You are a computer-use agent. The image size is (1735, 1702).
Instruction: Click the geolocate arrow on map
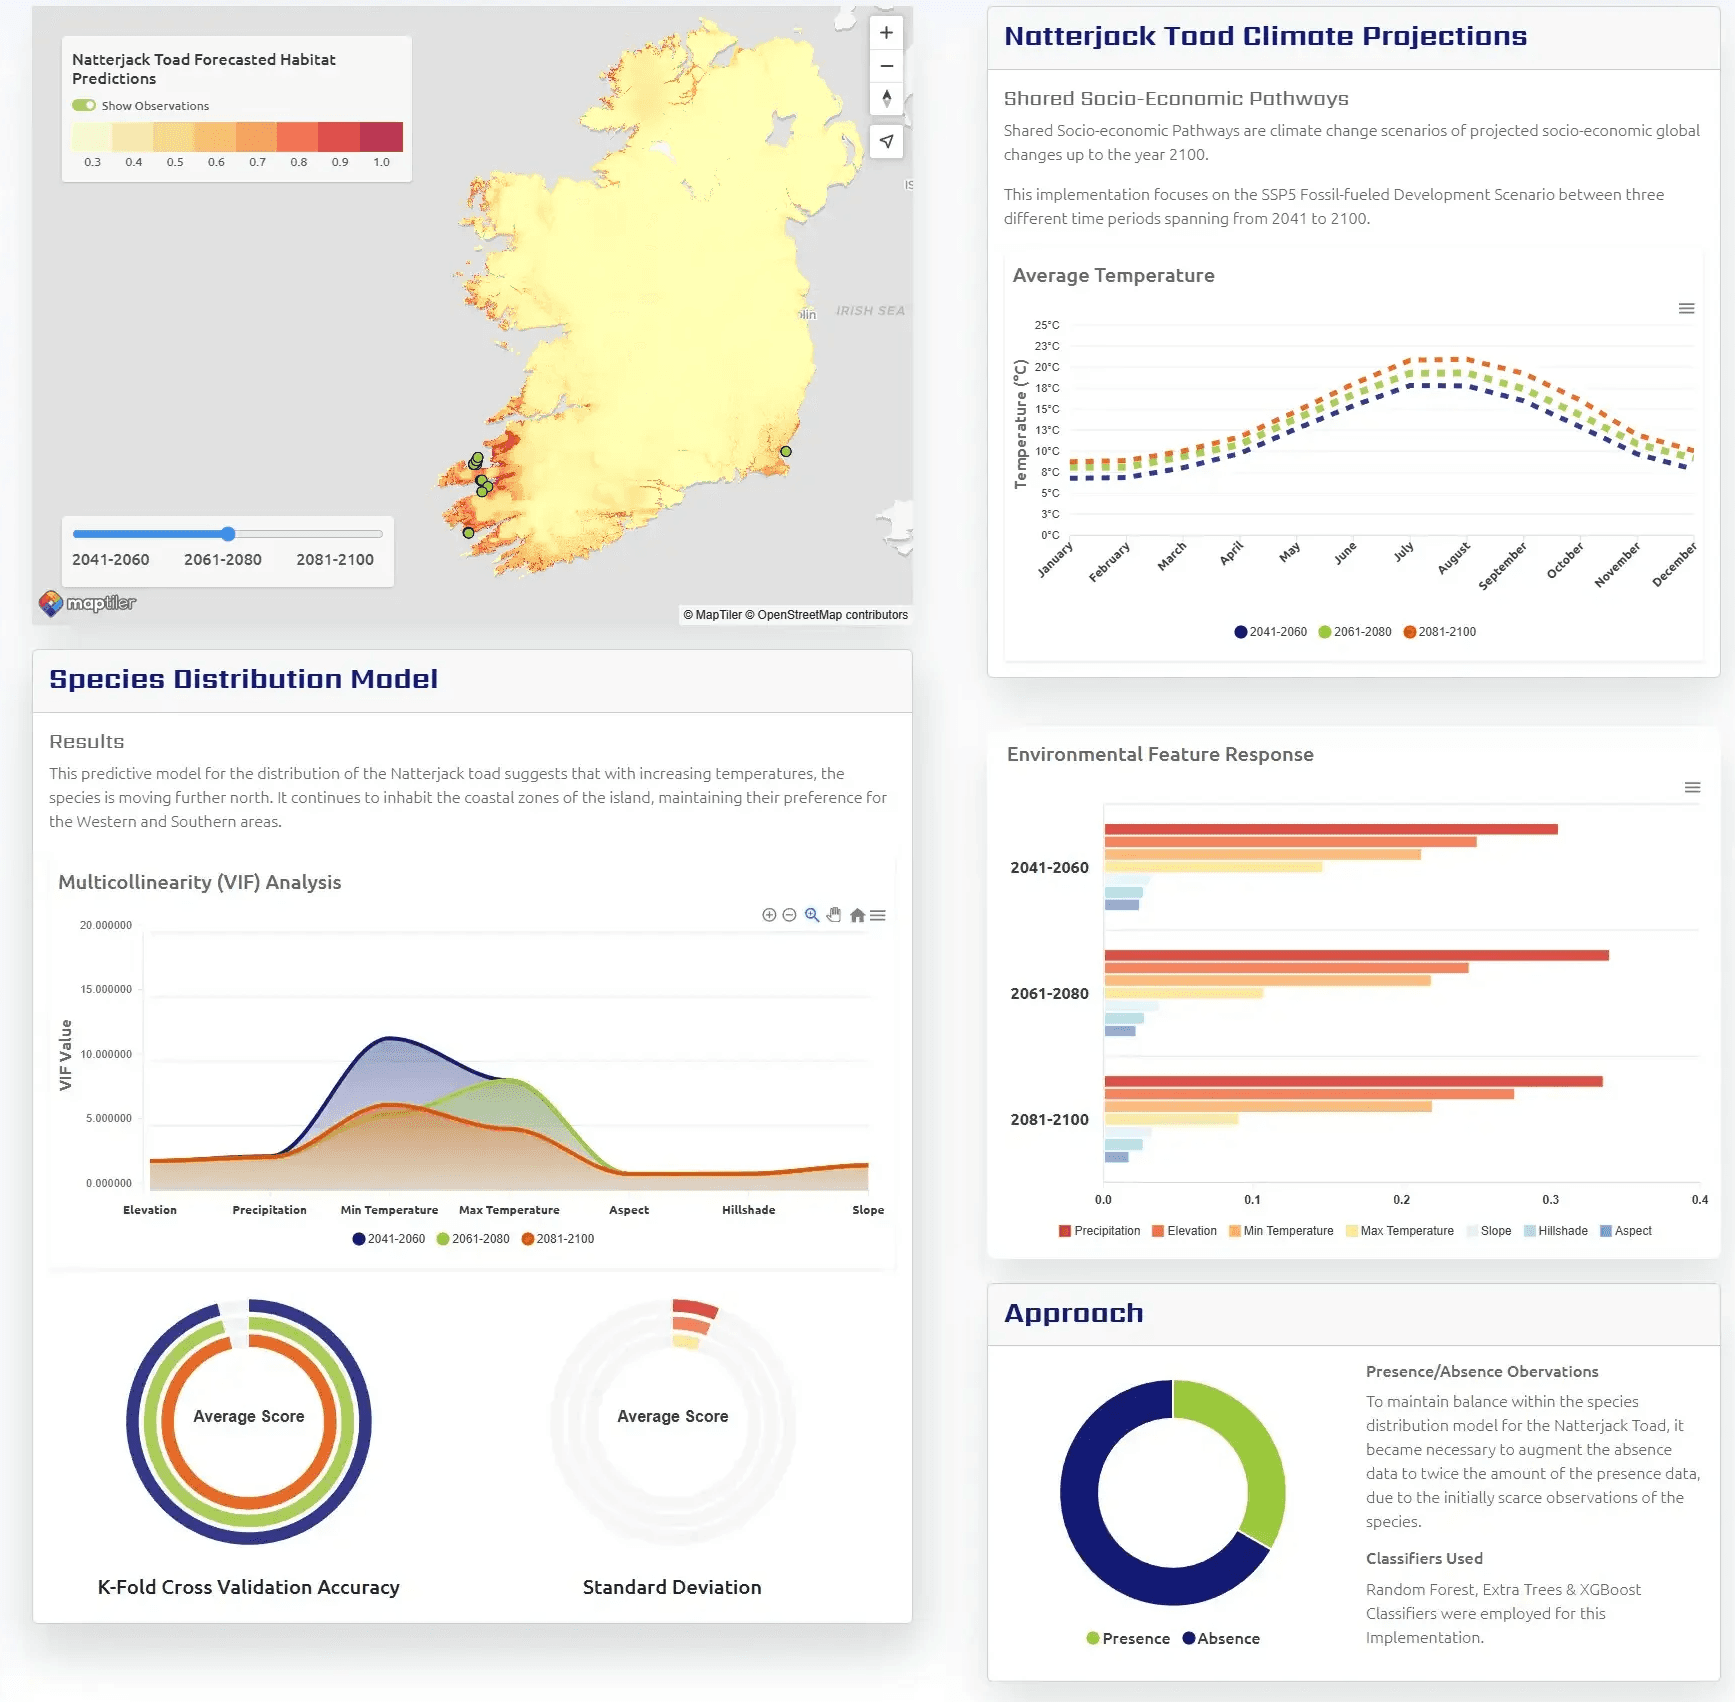pyautogui.click(x=886, y=142)
